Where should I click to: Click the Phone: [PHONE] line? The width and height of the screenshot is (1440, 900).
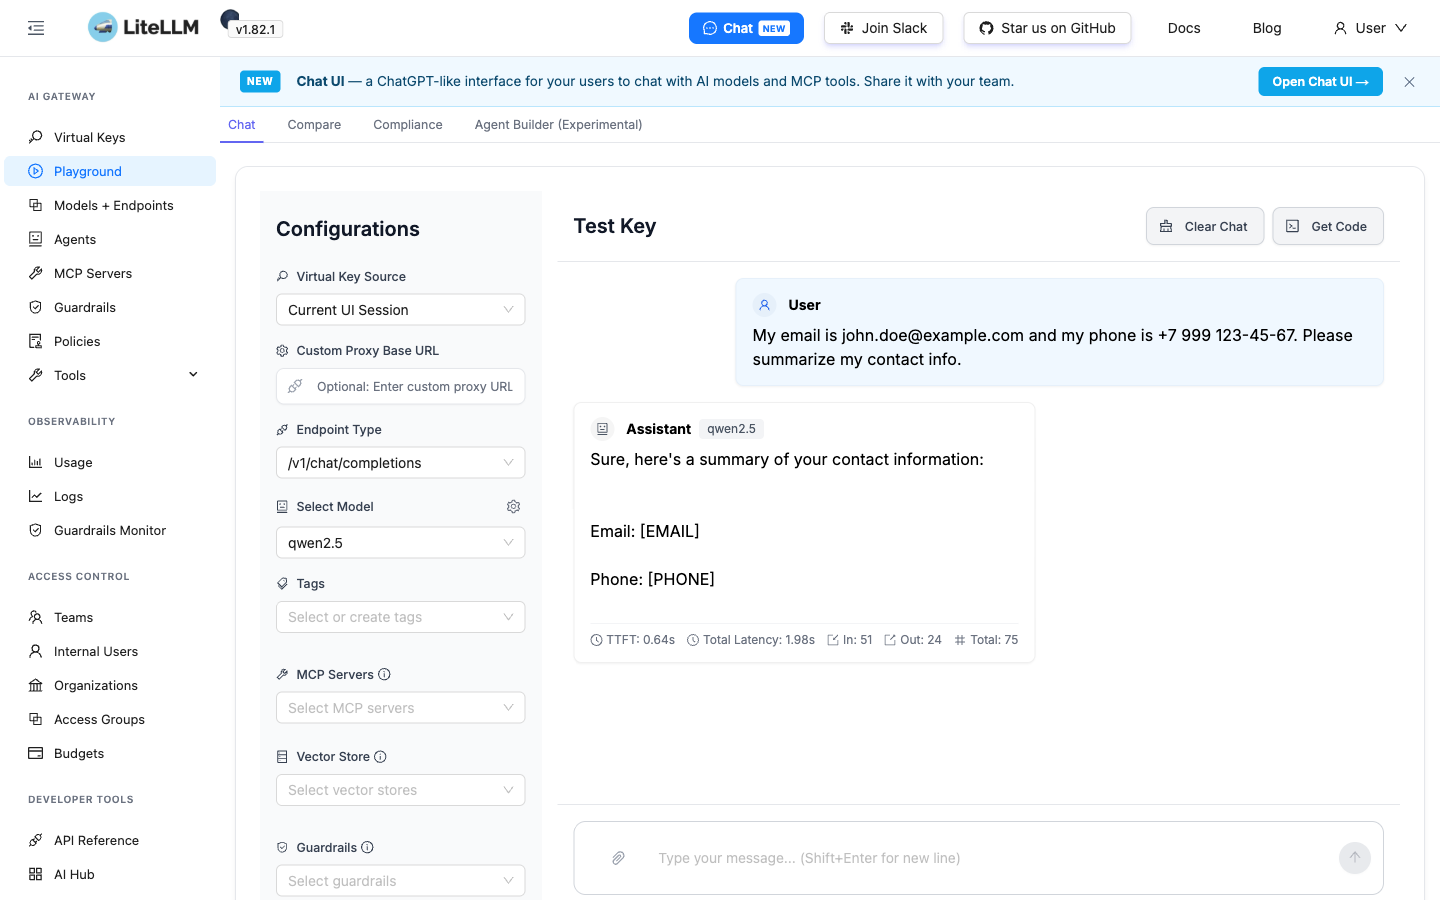click(x=652, y=579)
